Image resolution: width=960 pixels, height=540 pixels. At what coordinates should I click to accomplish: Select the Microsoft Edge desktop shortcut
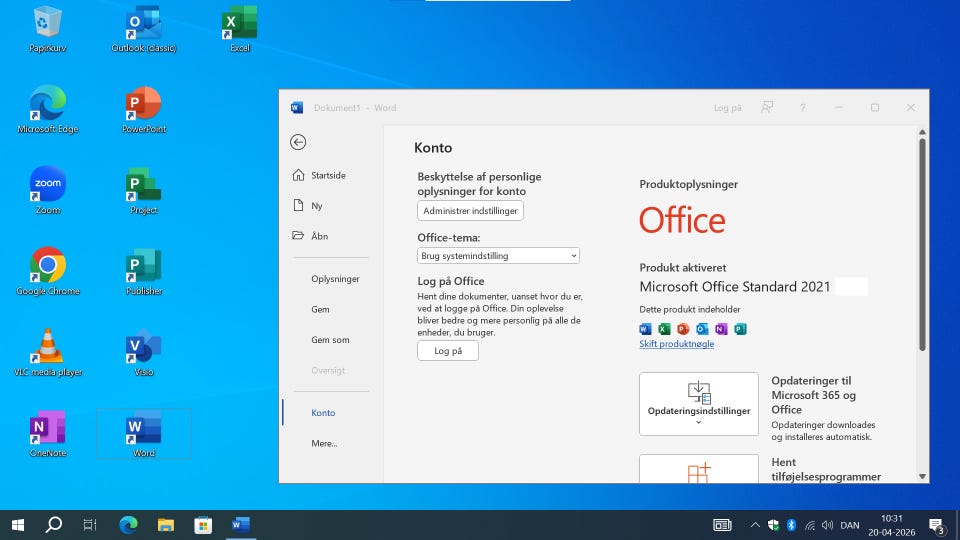(48, 110)
